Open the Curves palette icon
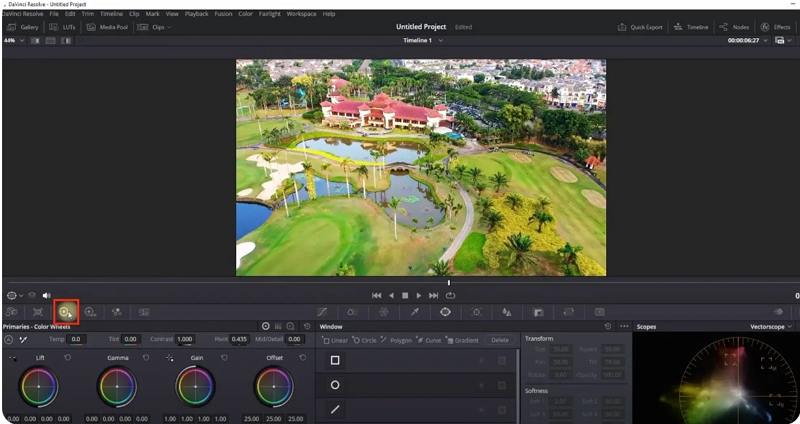This screenshot has width=800, height=424. click(x=322, y=312)
